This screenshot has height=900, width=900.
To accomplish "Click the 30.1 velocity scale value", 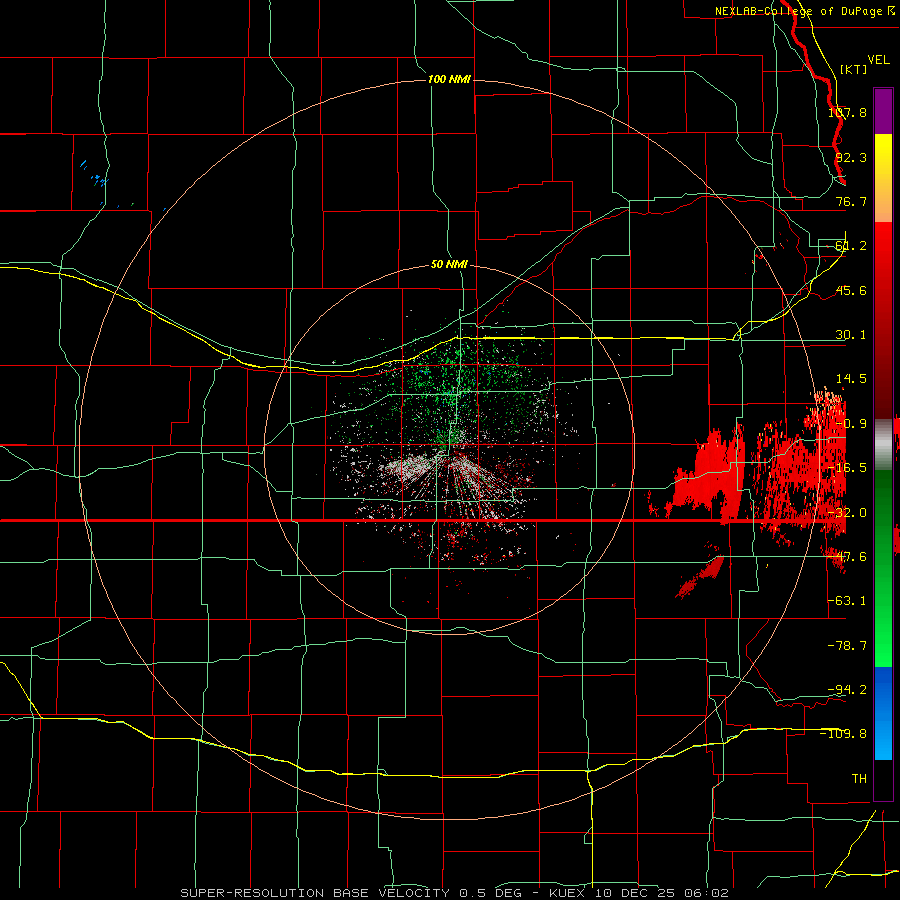I will click(851, 335).
